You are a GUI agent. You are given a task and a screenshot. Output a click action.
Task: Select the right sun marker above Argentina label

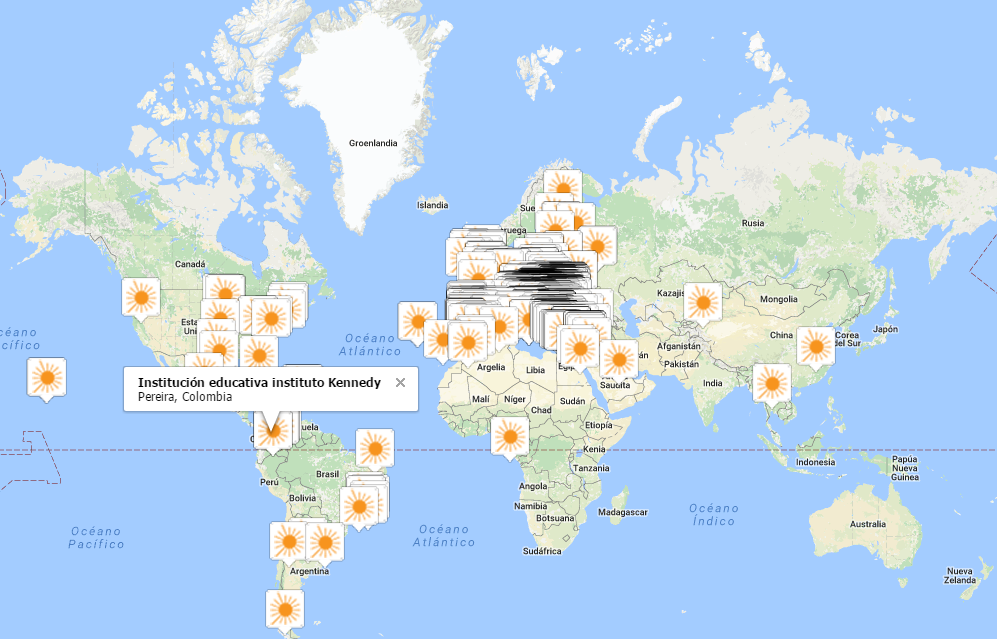coord(326,543)
